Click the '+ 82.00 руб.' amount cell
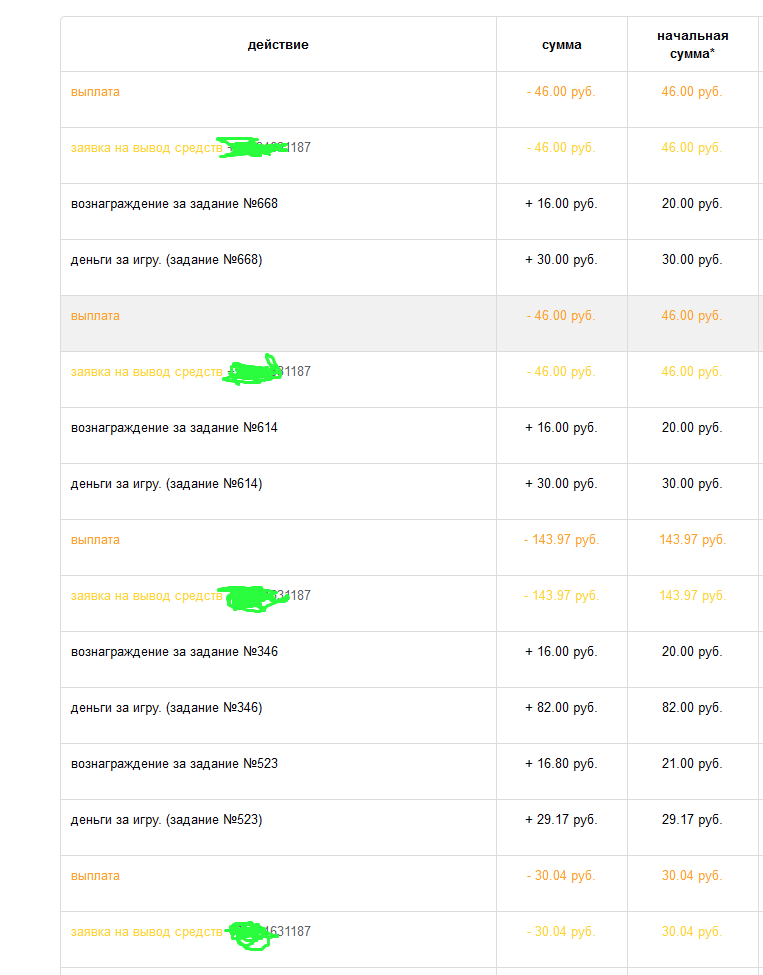This screenshot has height=975, width=763. pyautogui.click(x=562, y=708)
